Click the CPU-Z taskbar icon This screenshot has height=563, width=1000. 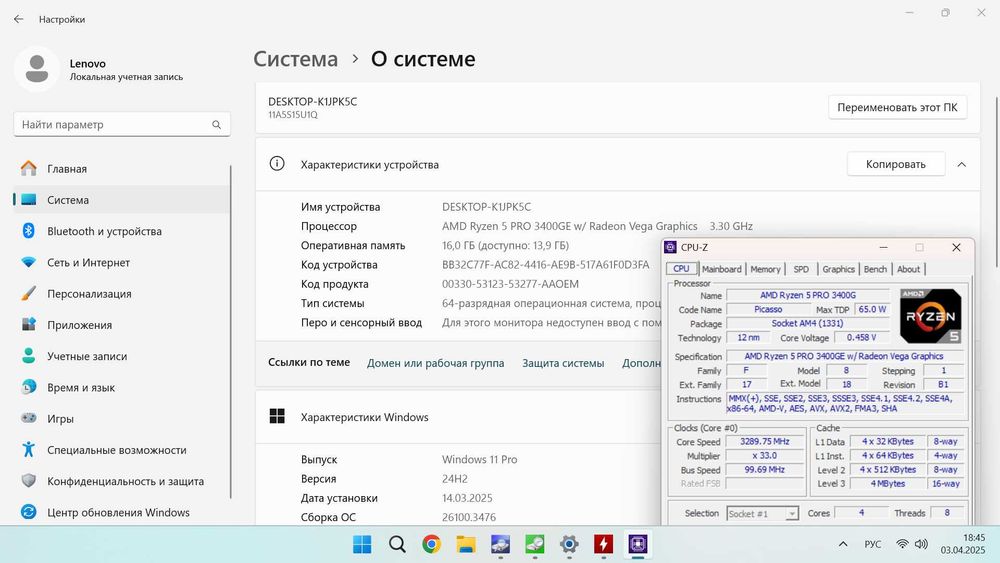(x=638, y=545)
